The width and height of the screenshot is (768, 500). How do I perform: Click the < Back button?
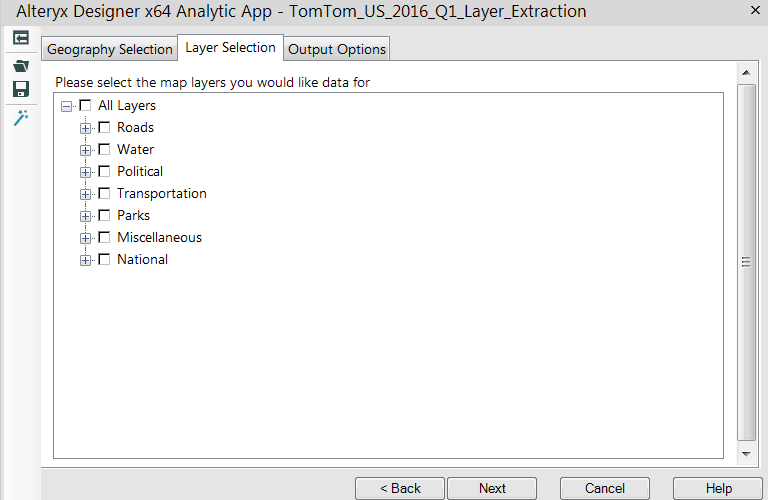pyautogui.click(x=400, y=488)
